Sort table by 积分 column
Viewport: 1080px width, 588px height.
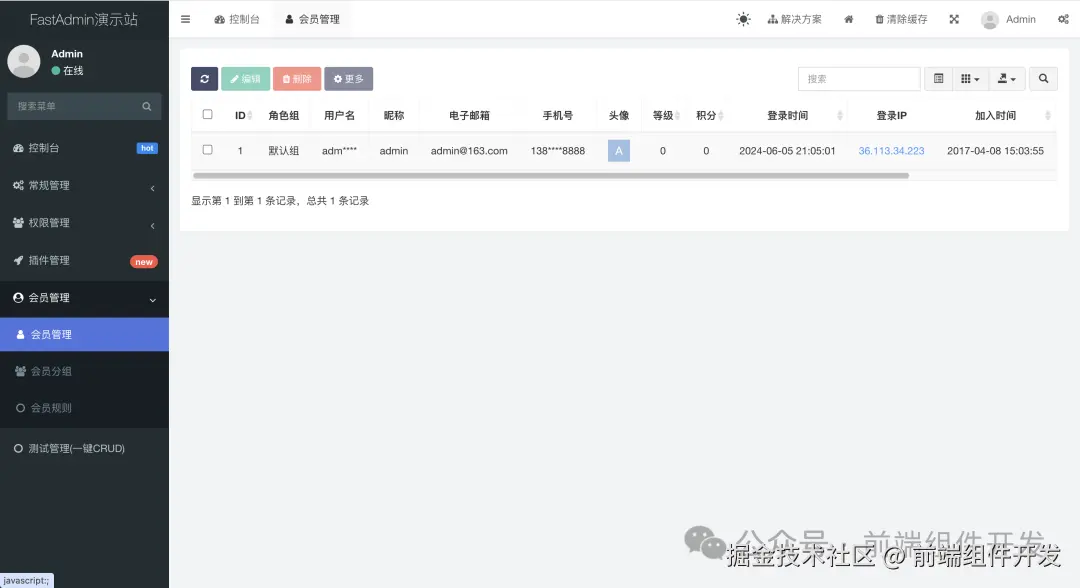(x=709, y=115)
